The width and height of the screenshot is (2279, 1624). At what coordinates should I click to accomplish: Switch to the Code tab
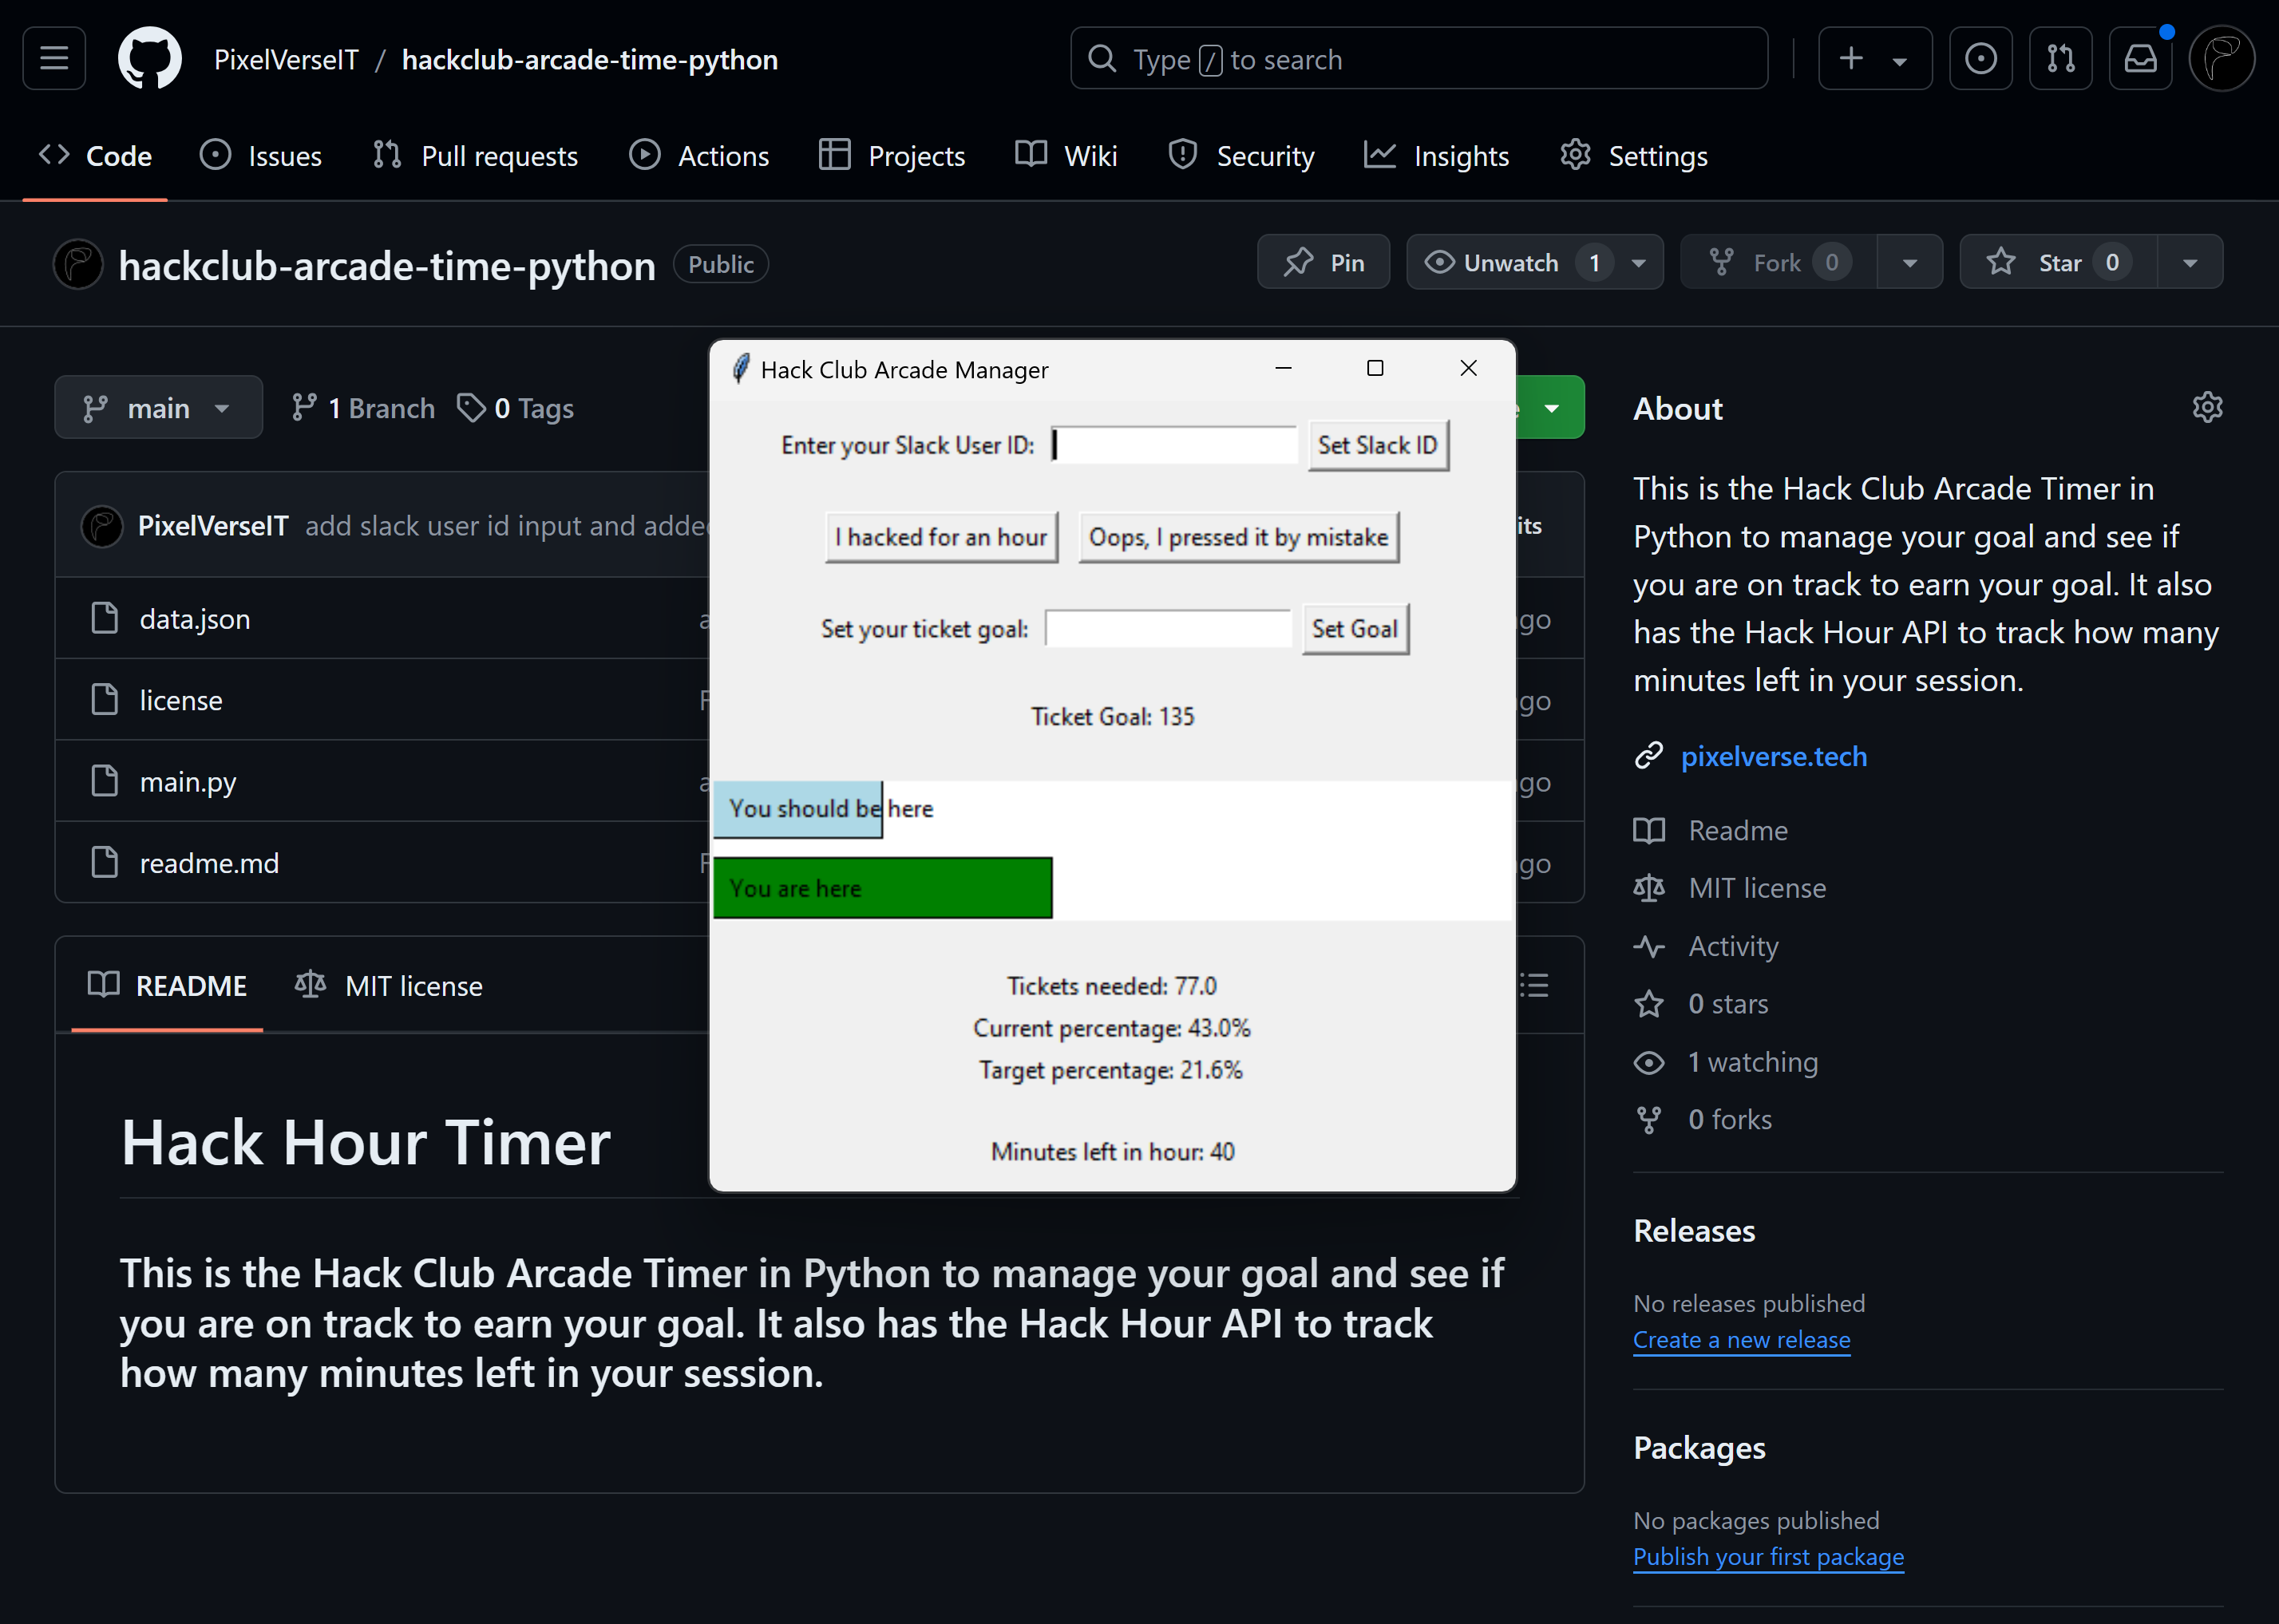click(95, 156)
